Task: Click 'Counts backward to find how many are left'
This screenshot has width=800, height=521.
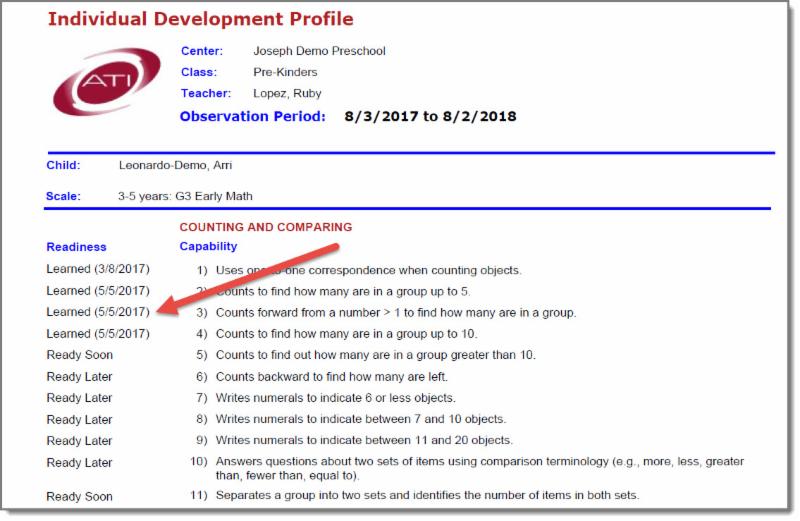Action: click(x=332, y=377)
